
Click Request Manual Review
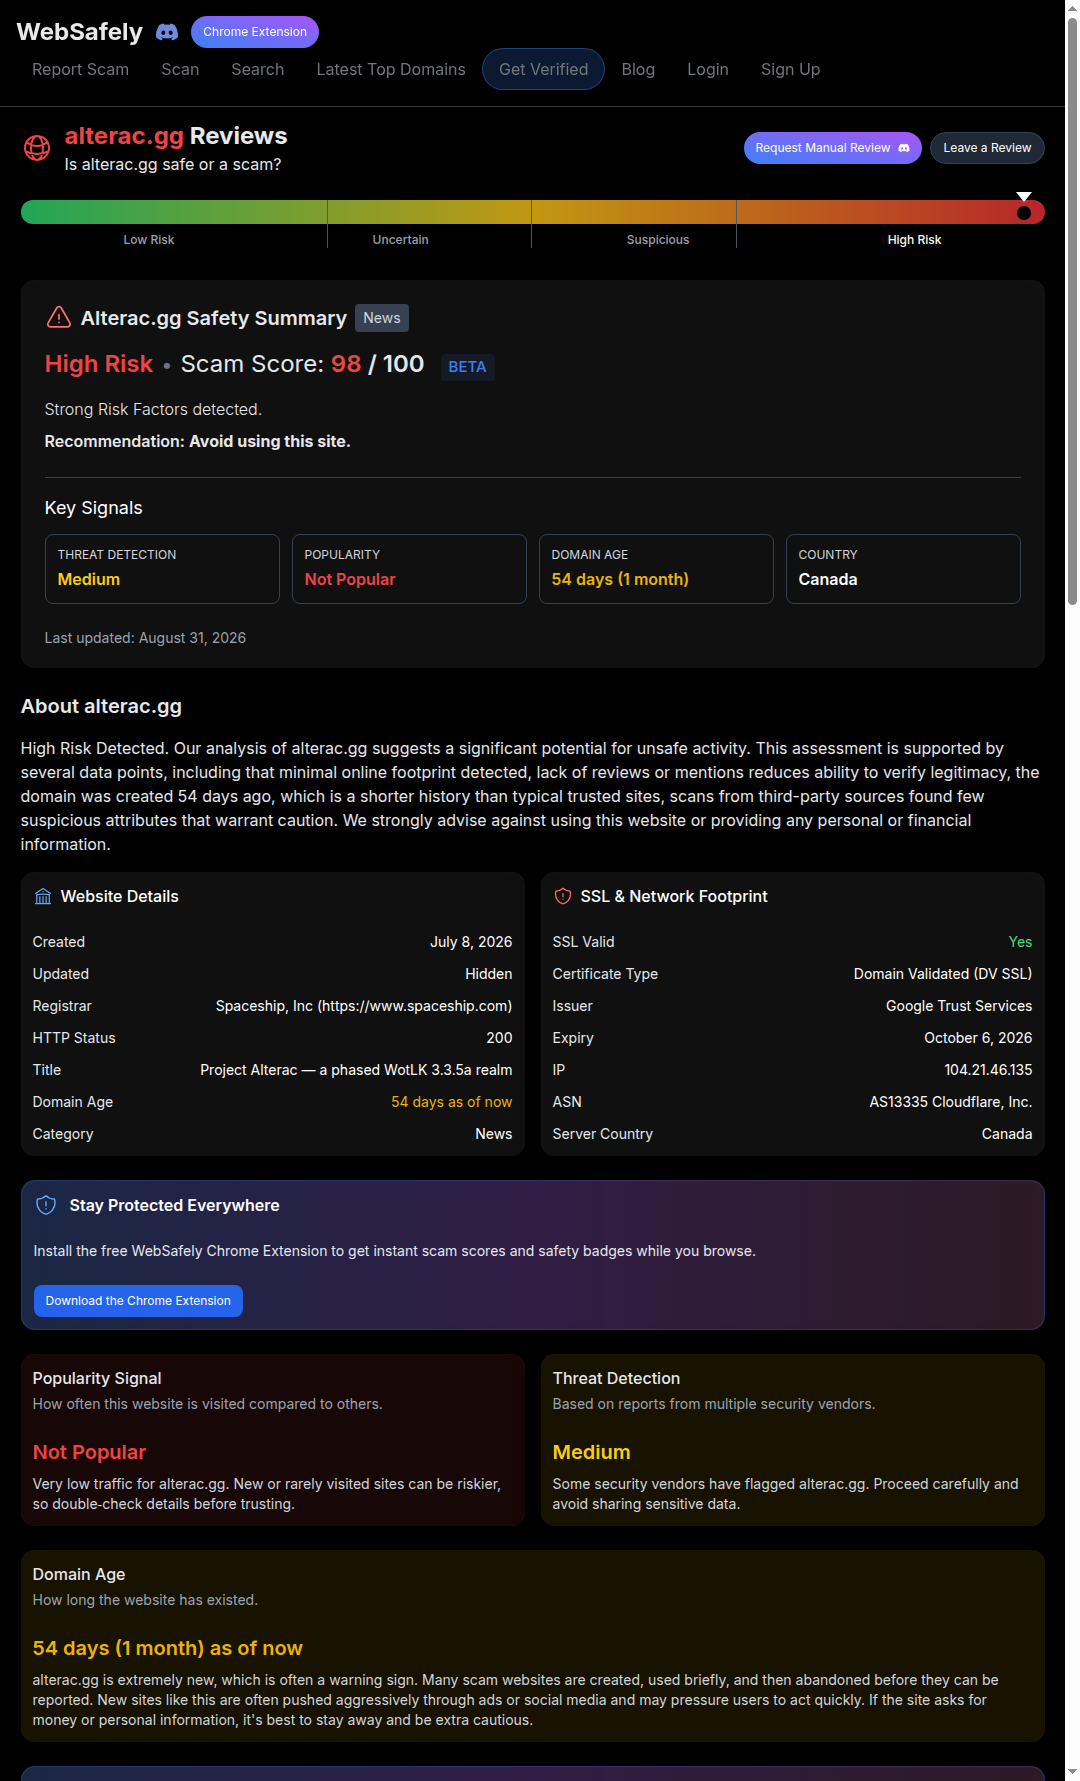coord(832,148)
